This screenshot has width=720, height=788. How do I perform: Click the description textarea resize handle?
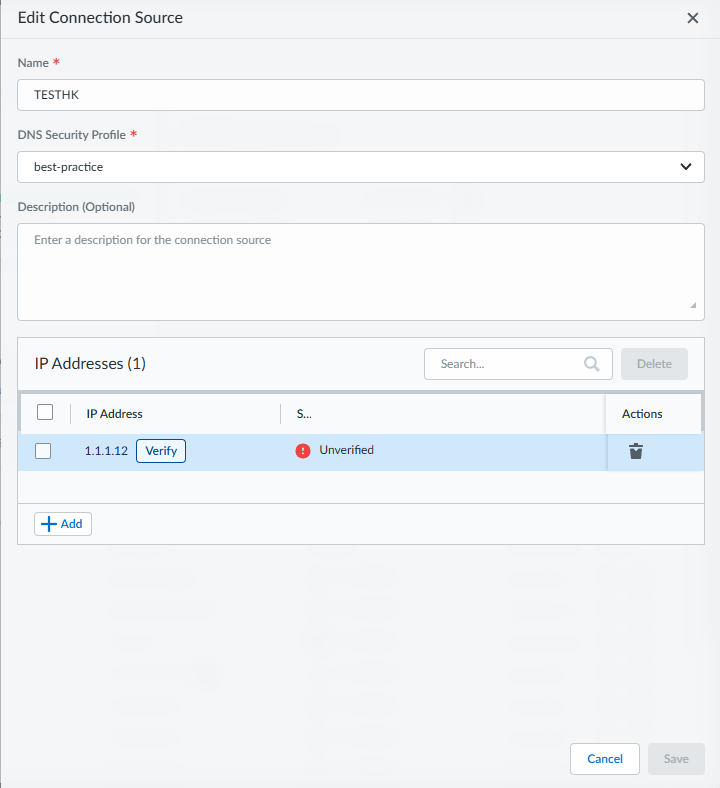pyautogui.click(x=694, y=306)
